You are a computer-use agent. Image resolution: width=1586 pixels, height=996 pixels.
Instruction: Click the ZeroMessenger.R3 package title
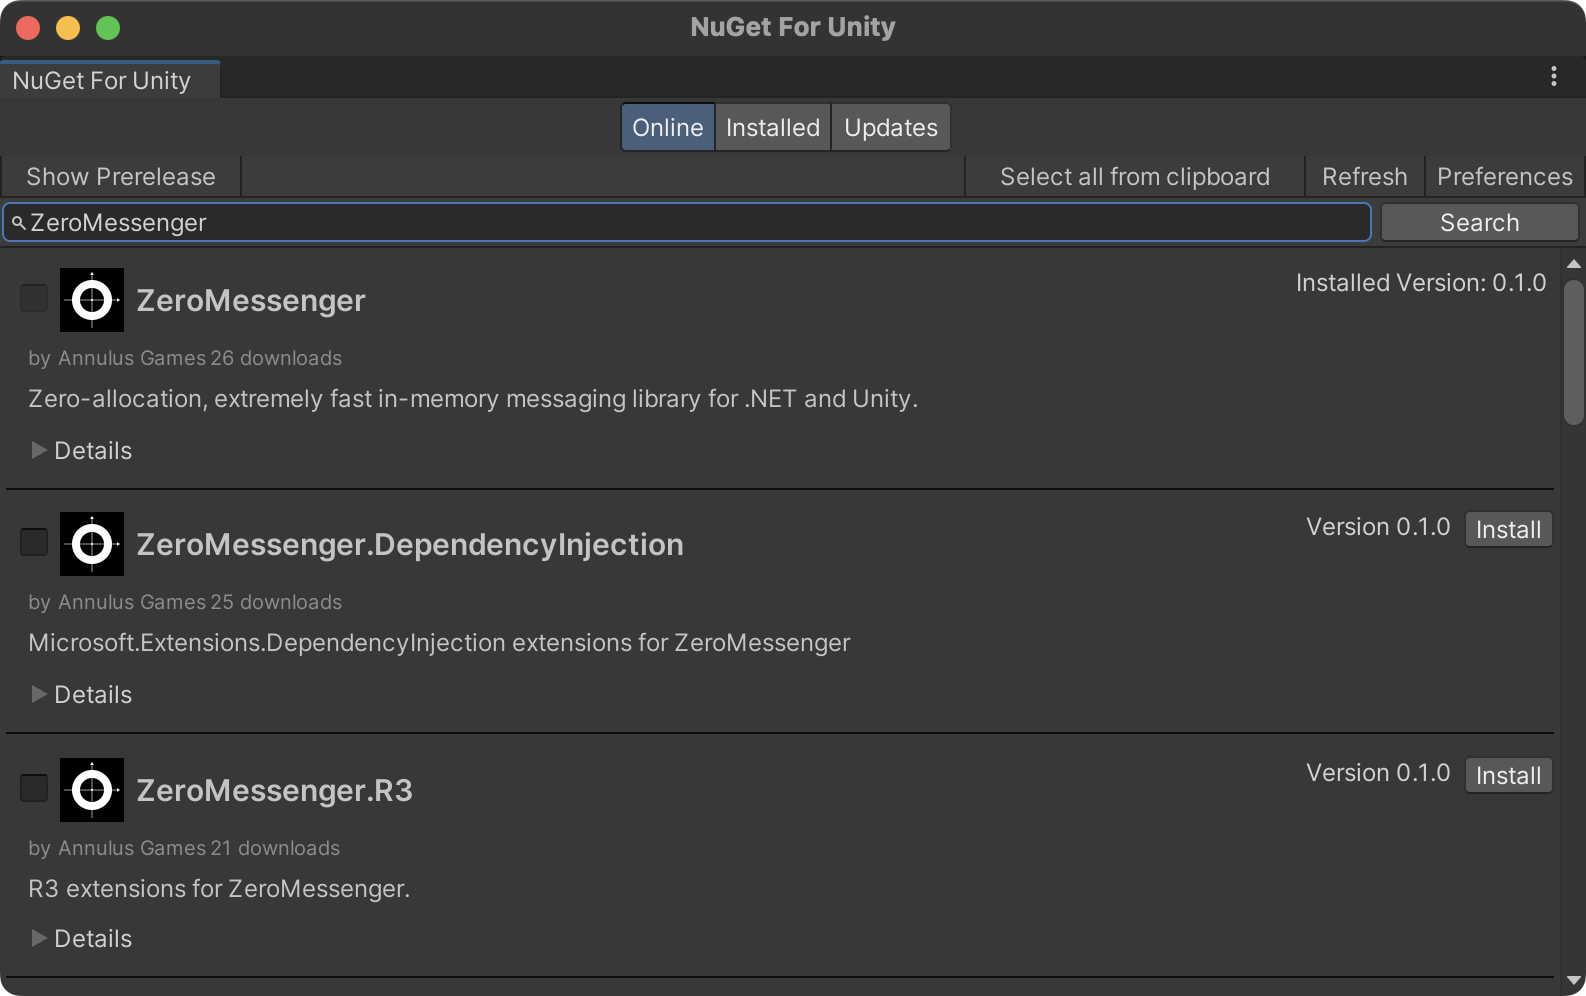click(275, 791)
